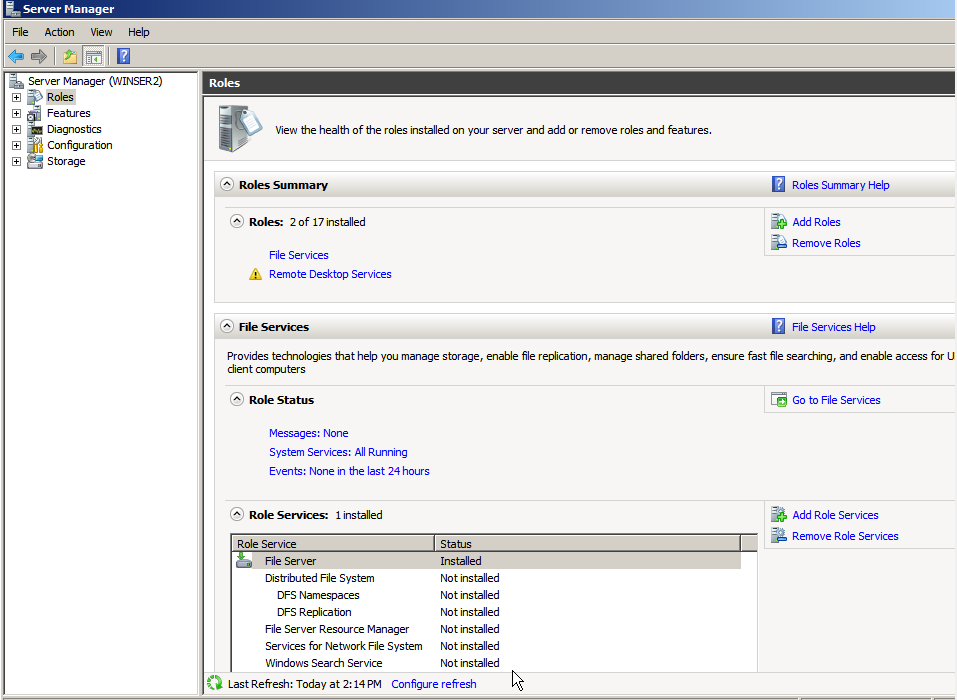Open the File menu
957x700 pixels.
click(20, 32)
